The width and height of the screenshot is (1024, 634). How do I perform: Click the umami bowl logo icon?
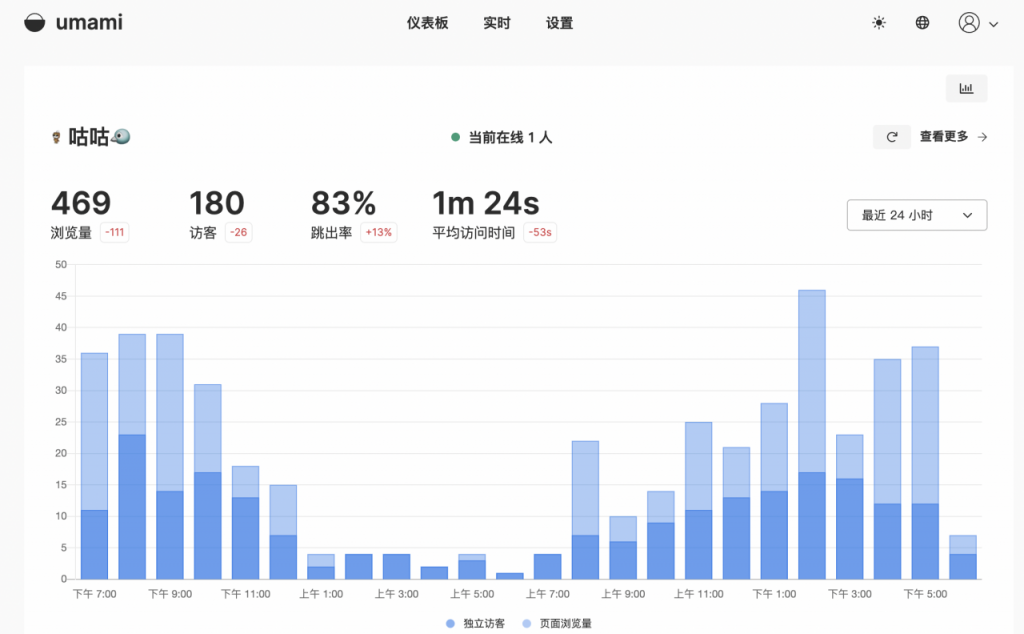click(35, 23)
